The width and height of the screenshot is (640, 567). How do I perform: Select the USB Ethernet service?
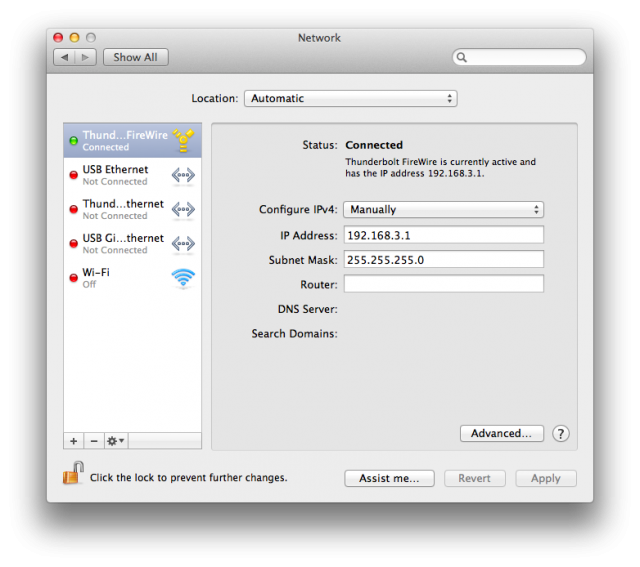coord(132,175)
